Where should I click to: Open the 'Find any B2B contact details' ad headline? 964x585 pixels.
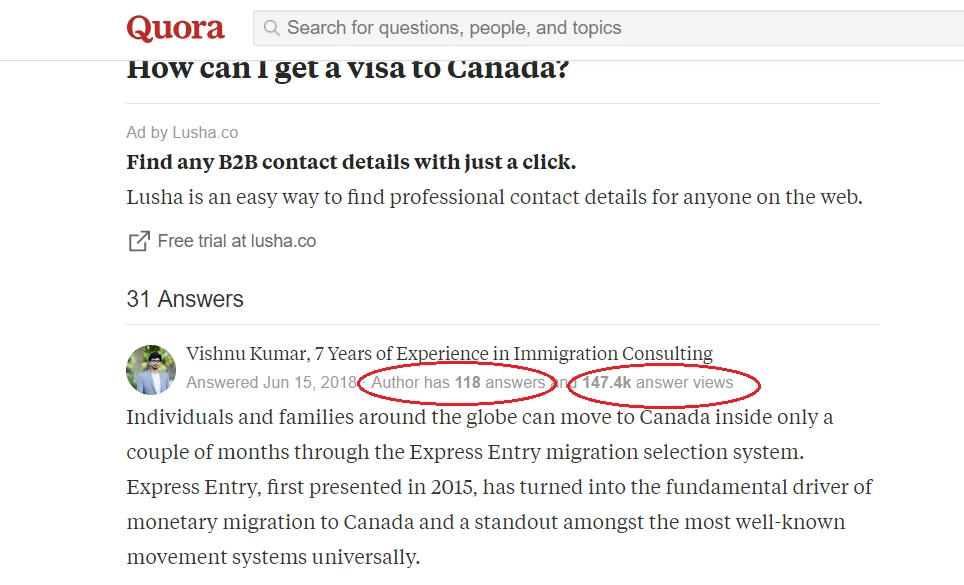coord(351,162)
